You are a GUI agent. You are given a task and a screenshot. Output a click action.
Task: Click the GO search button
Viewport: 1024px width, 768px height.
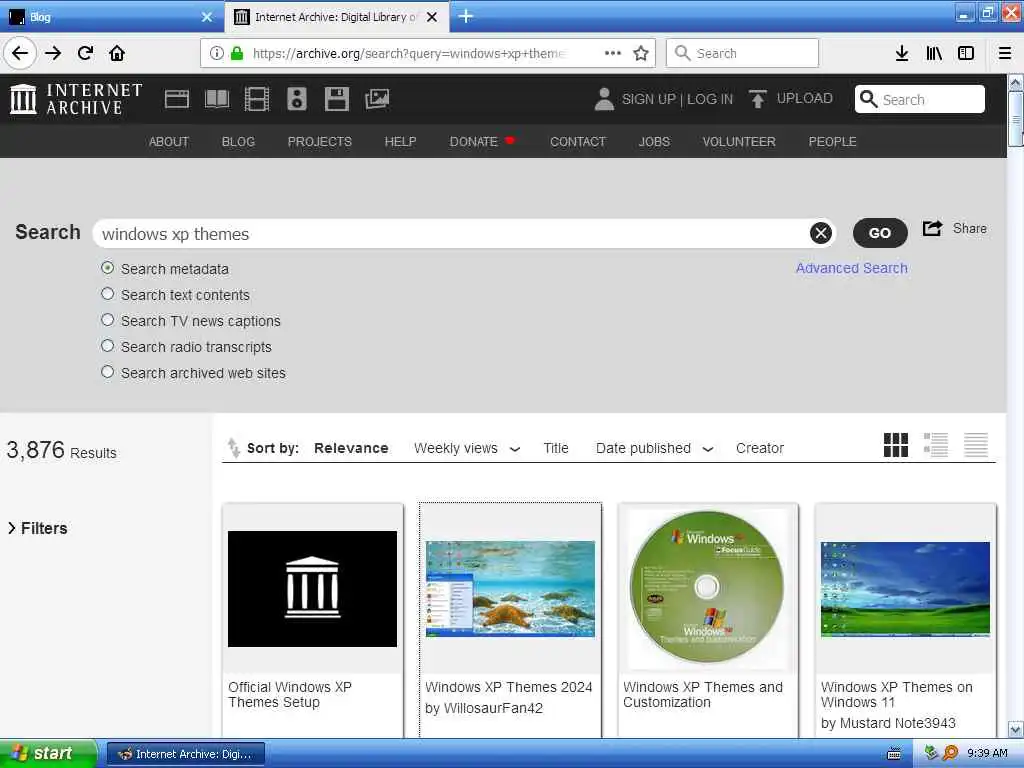tap(880, 233)
